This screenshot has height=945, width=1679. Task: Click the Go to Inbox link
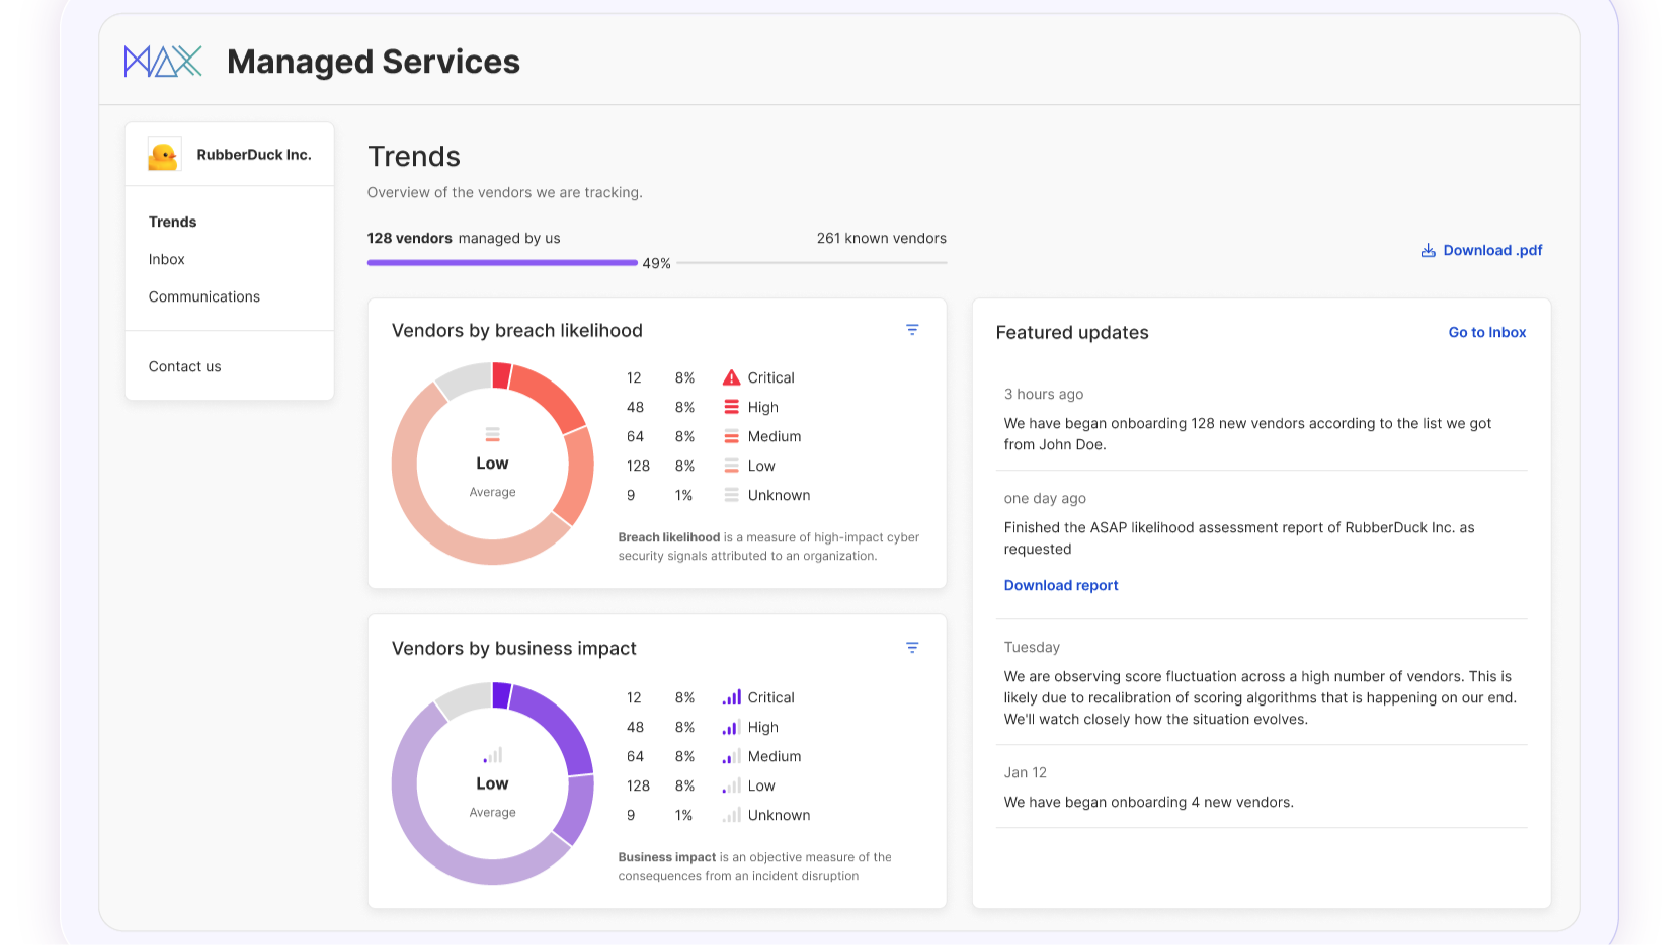pos(1487,332)
